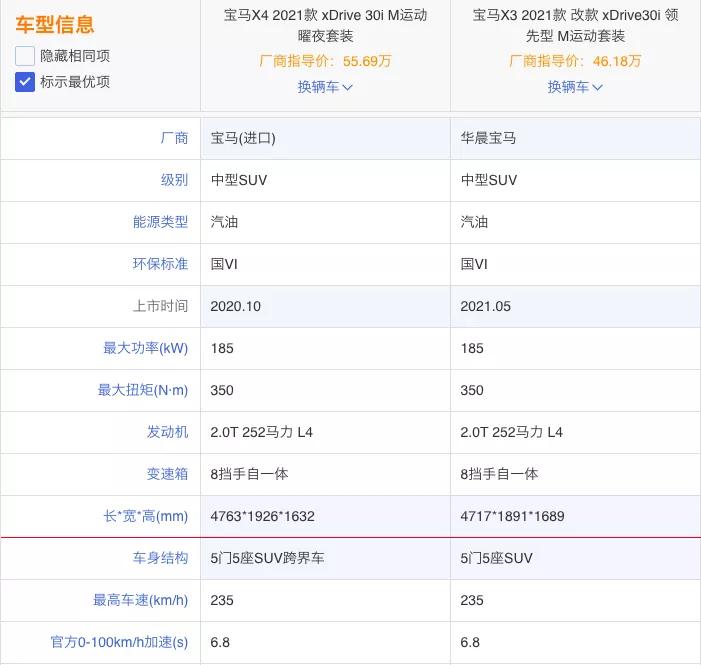The image size is (701, 665).
Task: Check the 隐藏相同项 checkbox
Action: (25, 56)
